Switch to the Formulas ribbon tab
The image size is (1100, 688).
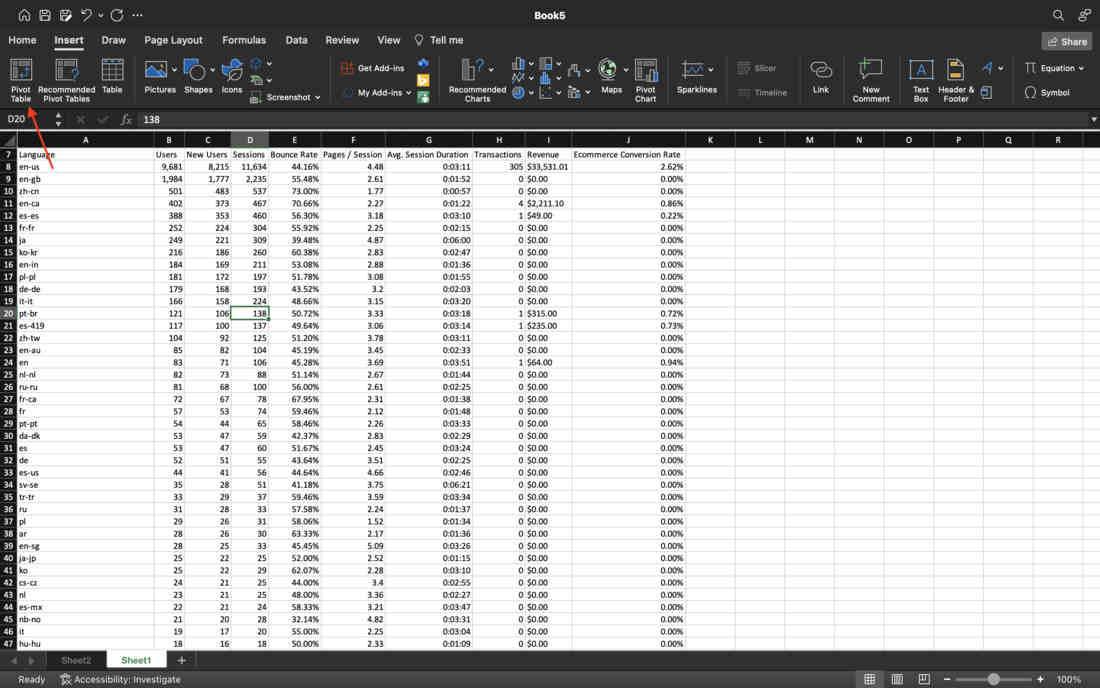click(x=243, y=40)
